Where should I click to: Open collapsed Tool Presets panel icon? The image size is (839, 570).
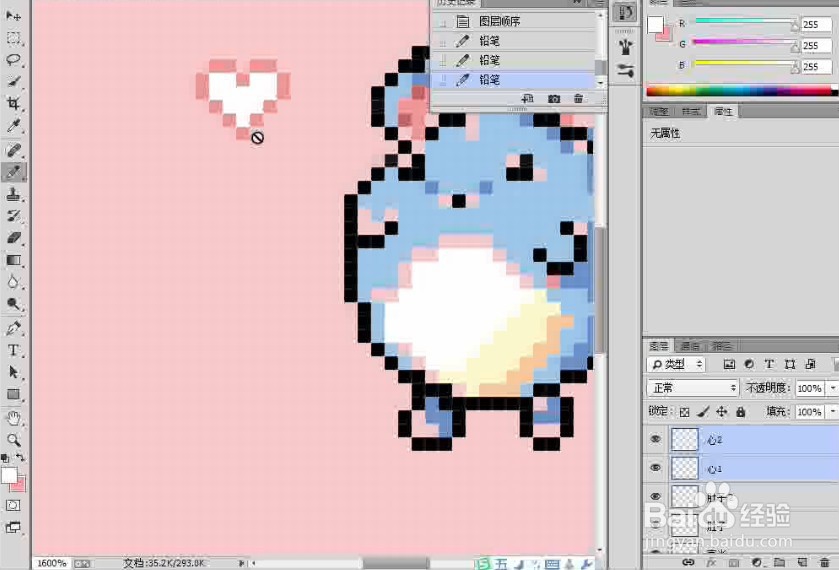tap(624, 70)
